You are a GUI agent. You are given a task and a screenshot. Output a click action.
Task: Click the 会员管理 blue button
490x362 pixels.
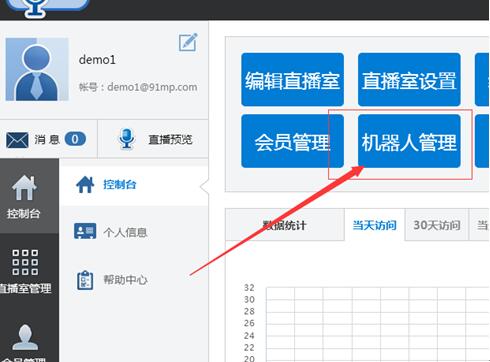click(x=292, y=141)
